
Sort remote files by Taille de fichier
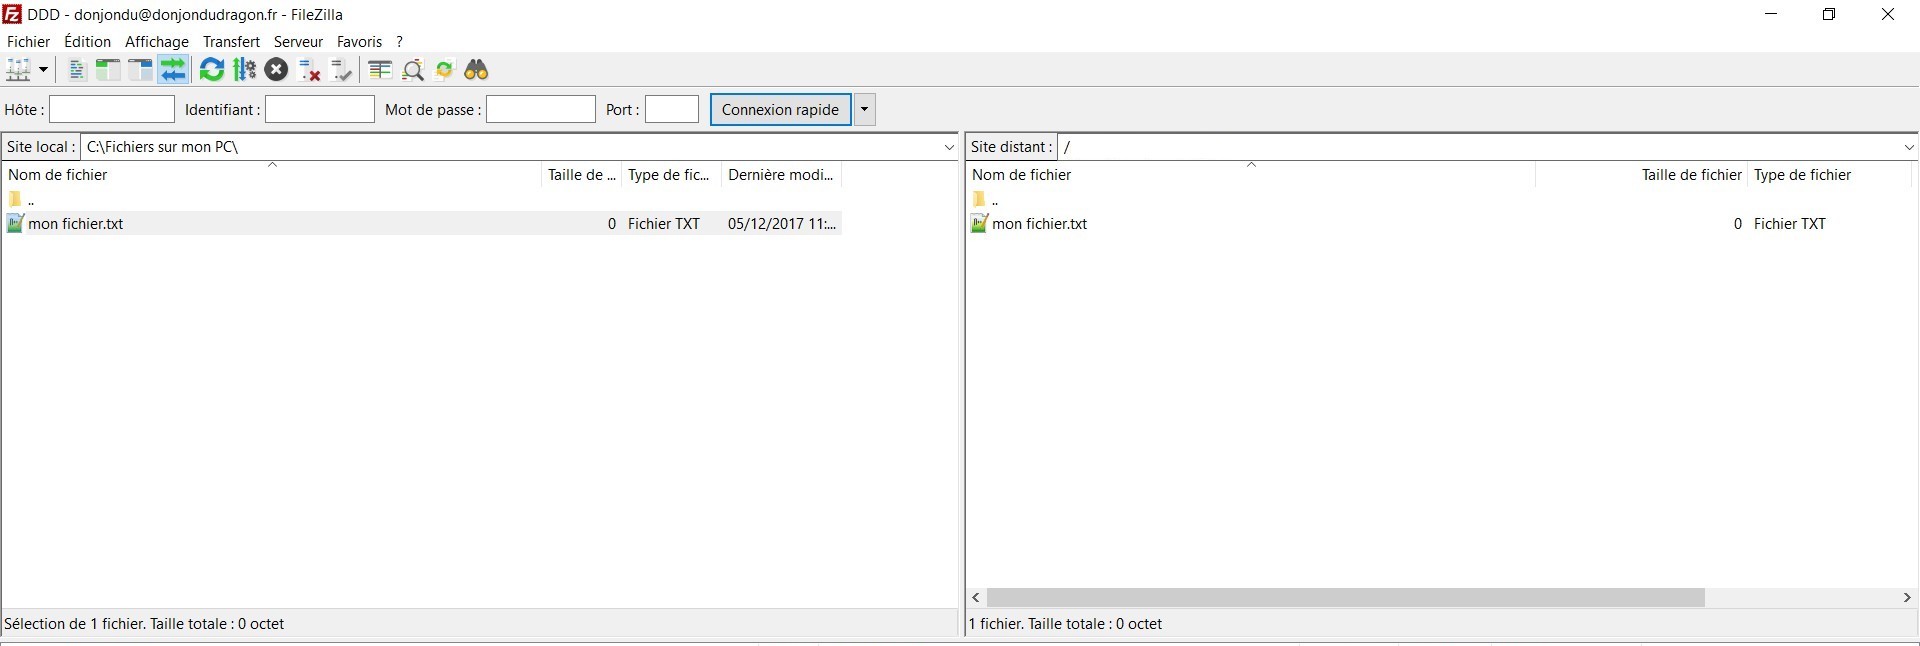1641,175
